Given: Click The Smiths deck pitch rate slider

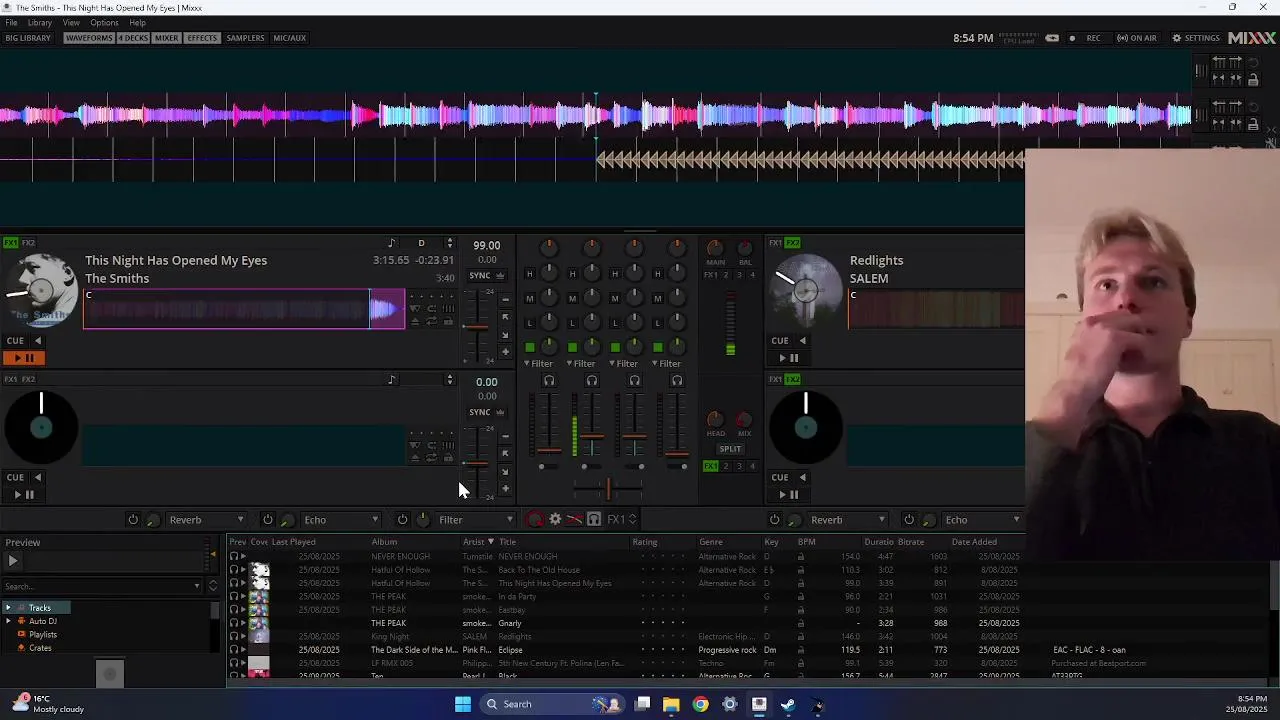Looking at the screenshot, I should point(477,327).
